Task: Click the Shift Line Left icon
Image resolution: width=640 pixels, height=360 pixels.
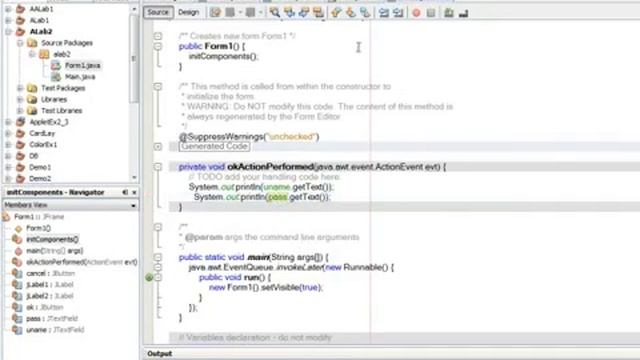Action: click(384, 13)
